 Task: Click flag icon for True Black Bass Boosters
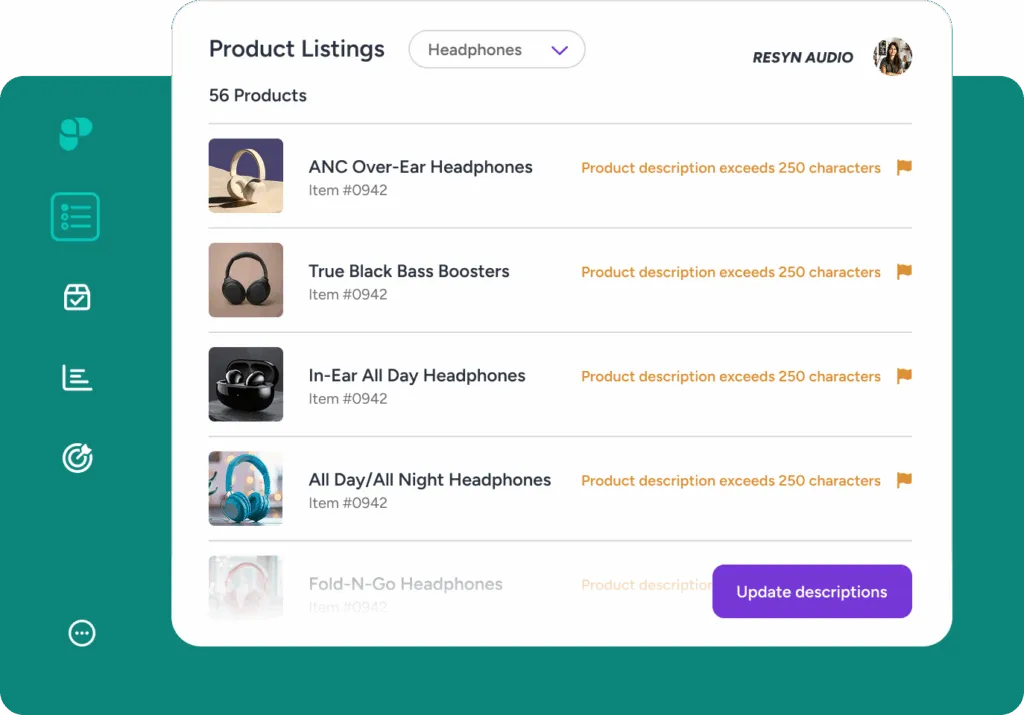[x=904, y=272]
